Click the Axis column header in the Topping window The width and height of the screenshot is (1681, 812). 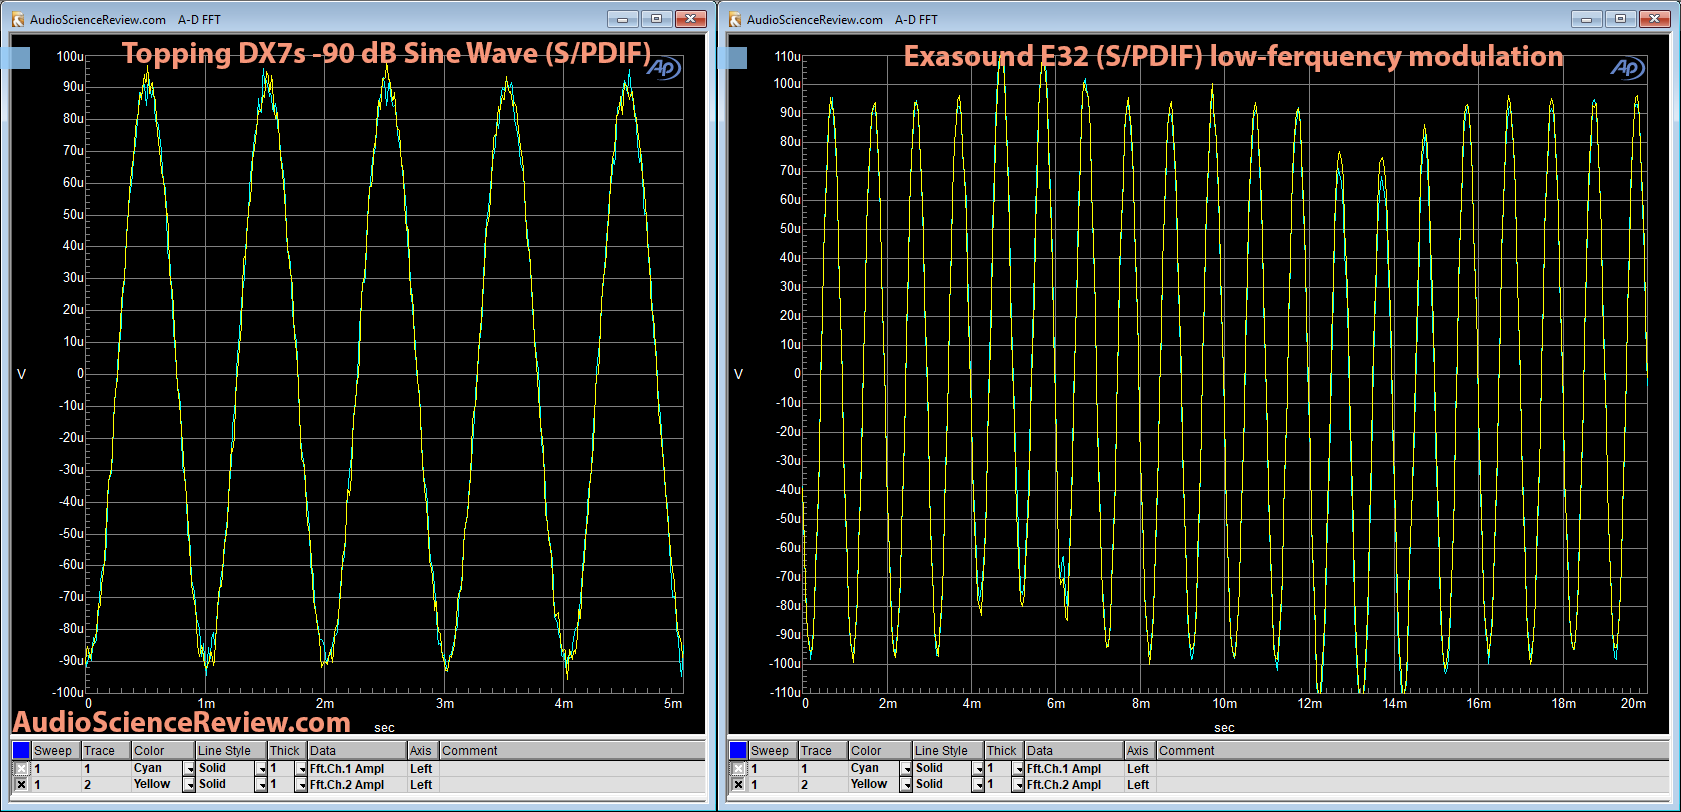(x=424, y=750)
